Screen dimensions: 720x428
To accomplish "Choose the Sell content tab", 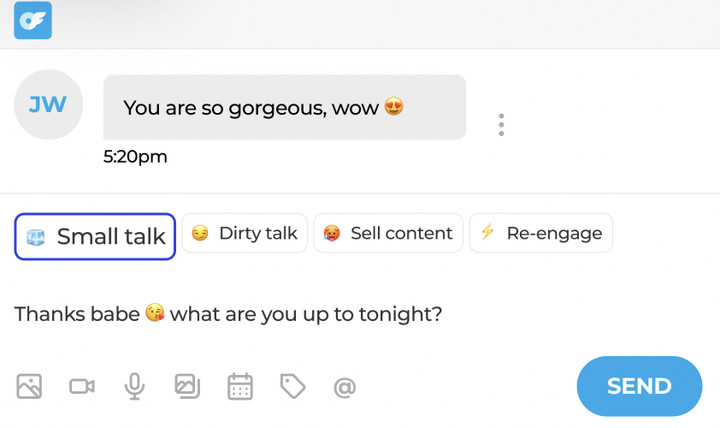I will coord(388,233).
